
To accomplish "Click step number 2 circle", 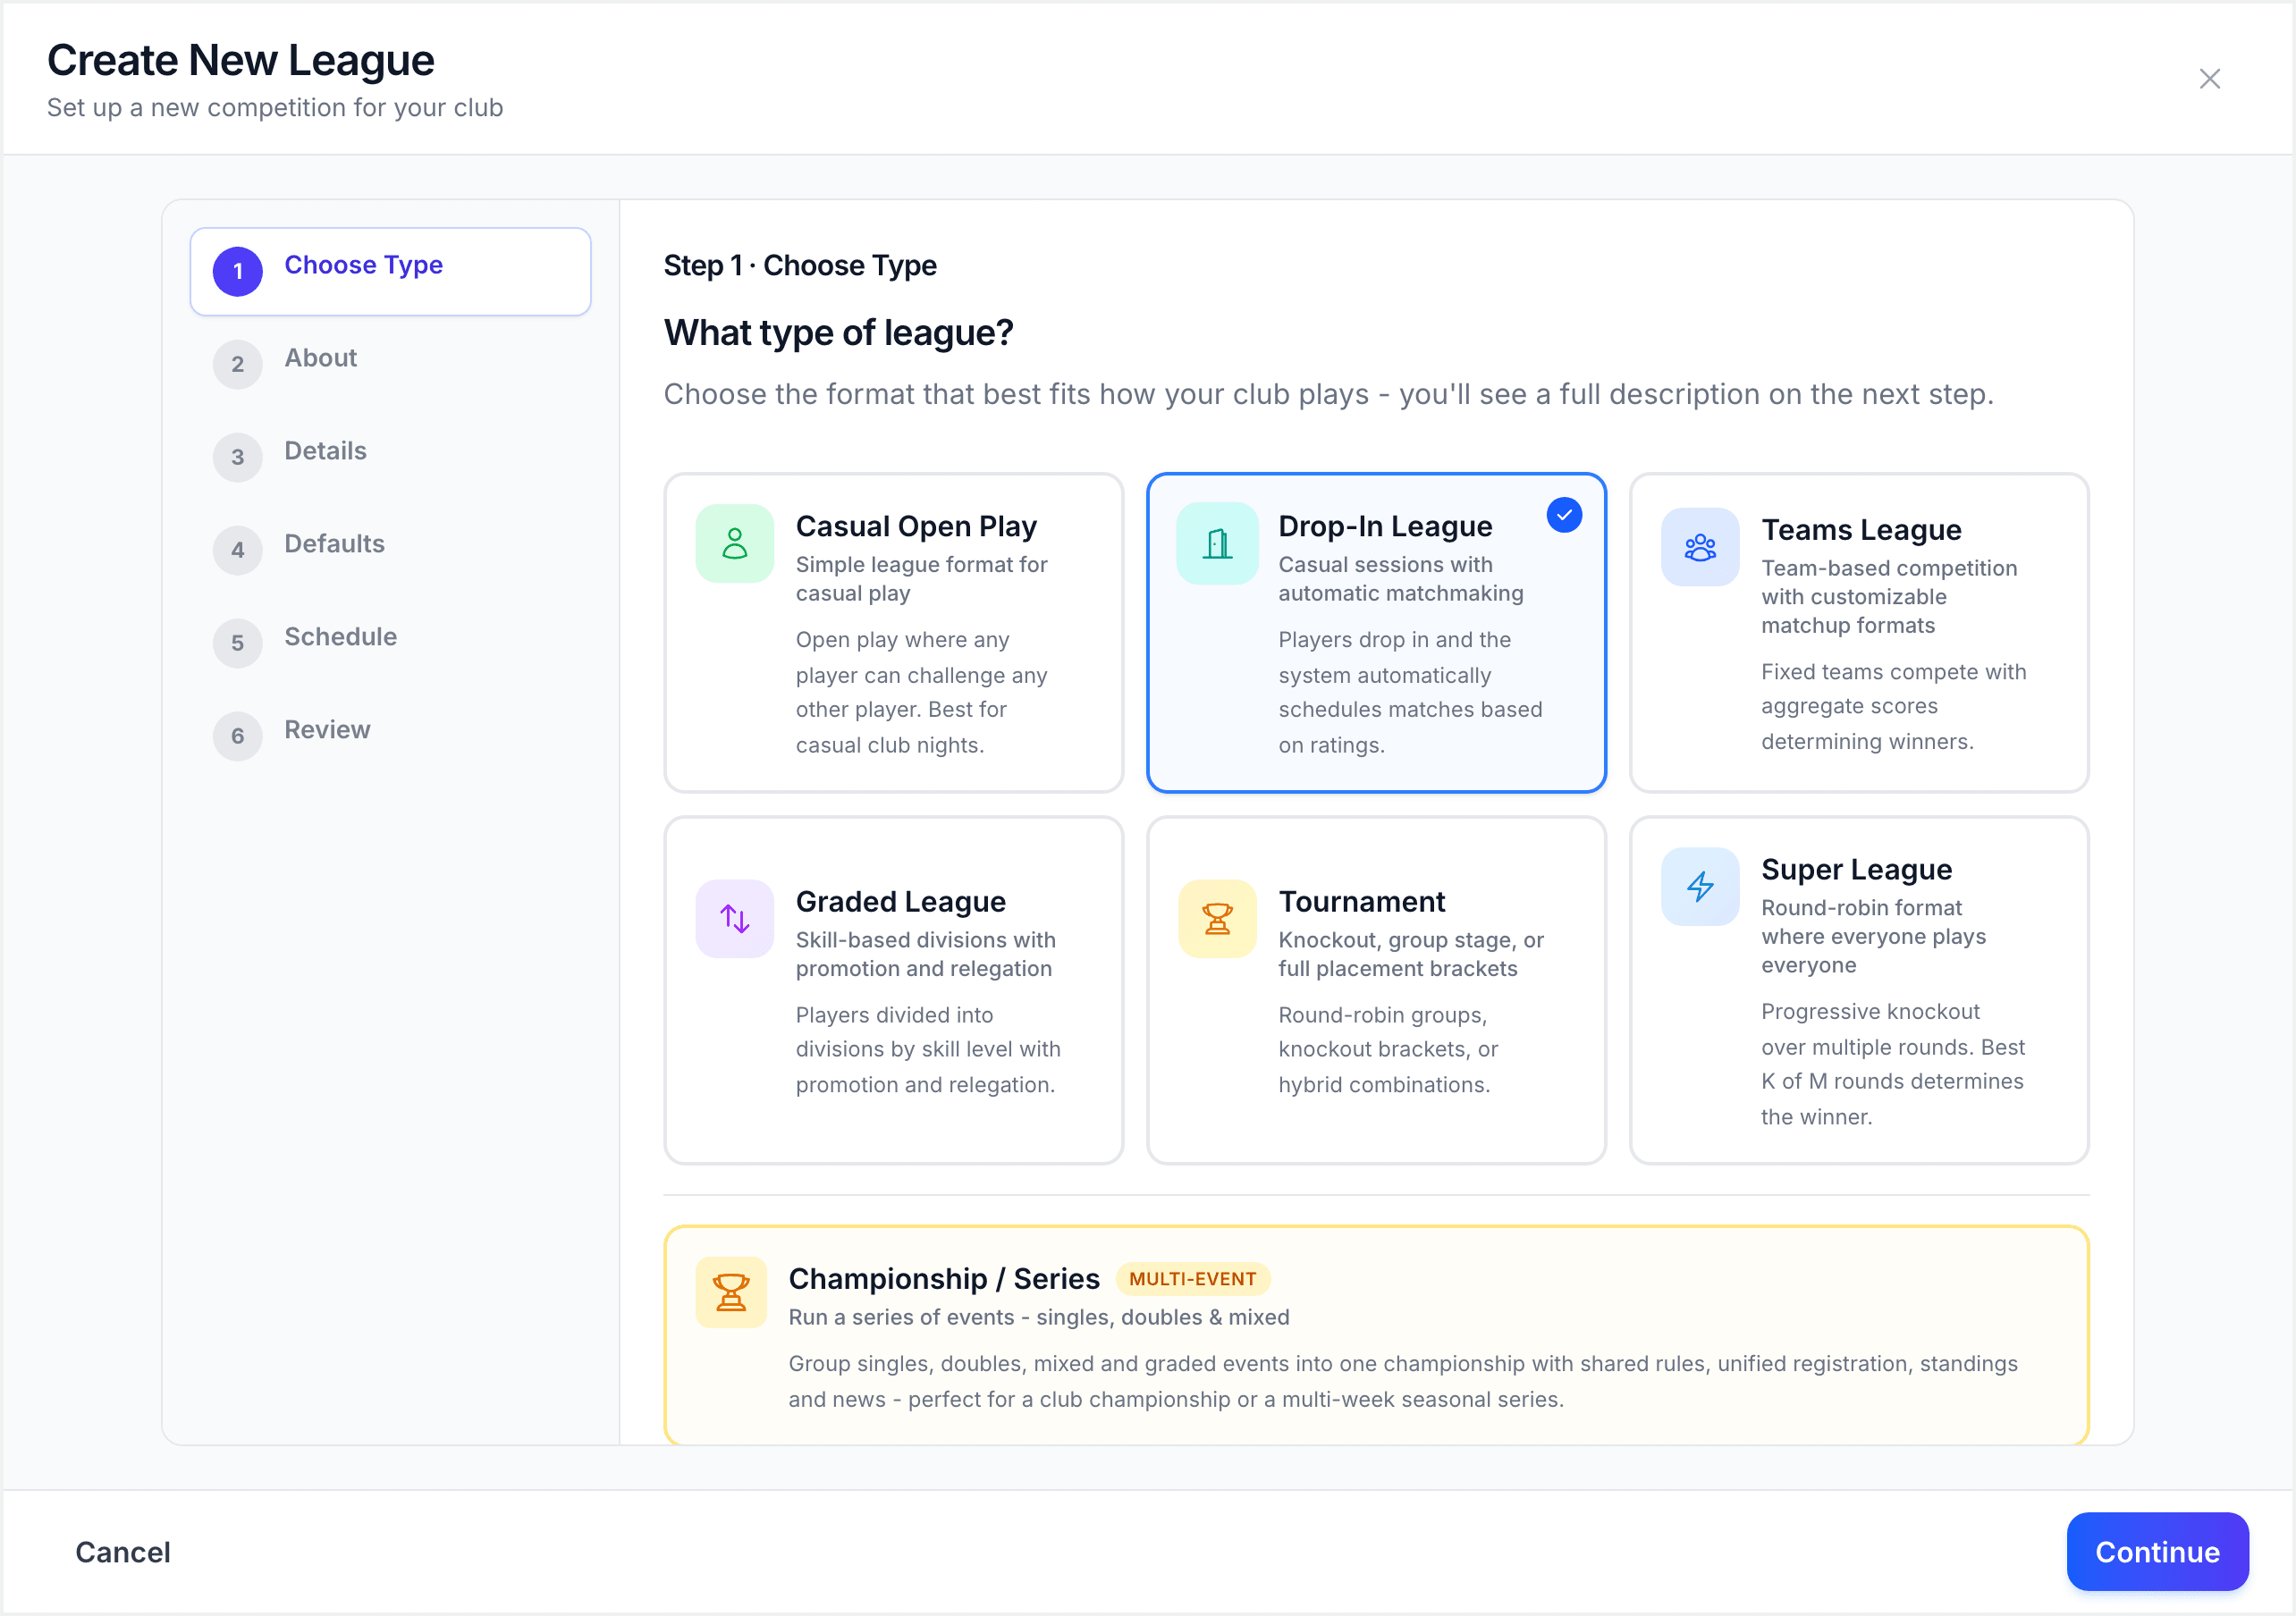I will (x=237, y=364).
